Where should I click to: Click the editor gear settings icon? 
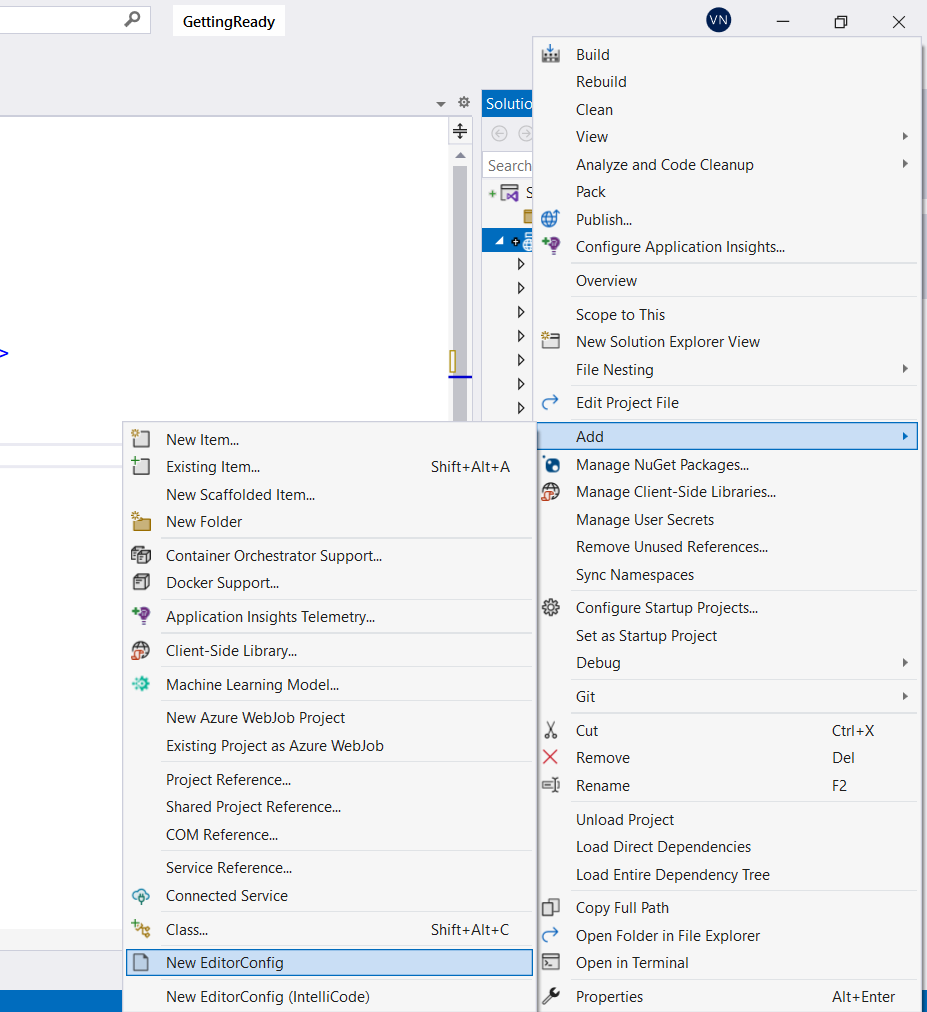point(464,102)
